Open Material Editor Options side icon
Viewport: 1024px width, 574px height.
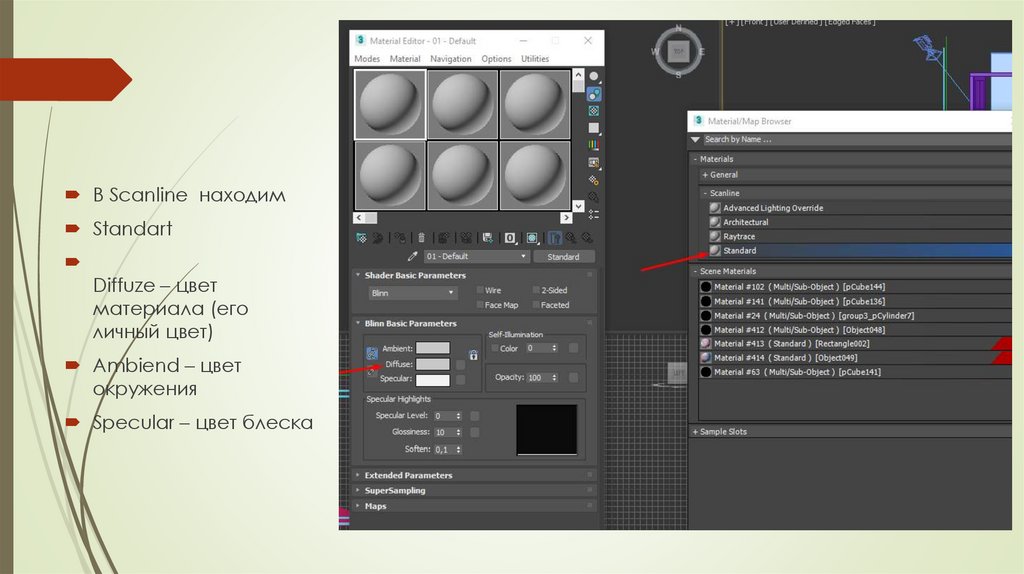point(594,180)
